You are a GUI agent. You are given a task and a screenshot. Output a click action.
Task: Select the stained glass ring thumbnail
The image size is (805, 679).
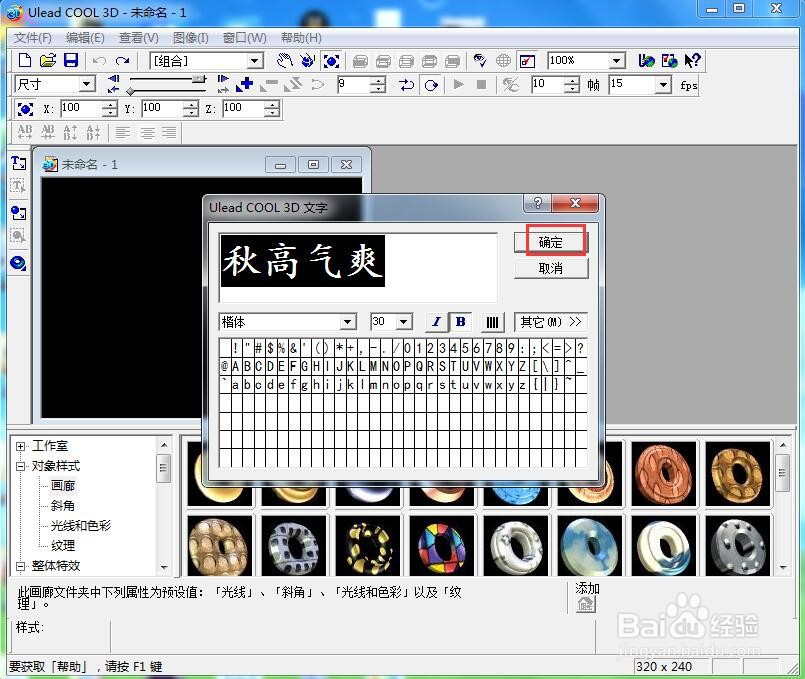point(441,545)
